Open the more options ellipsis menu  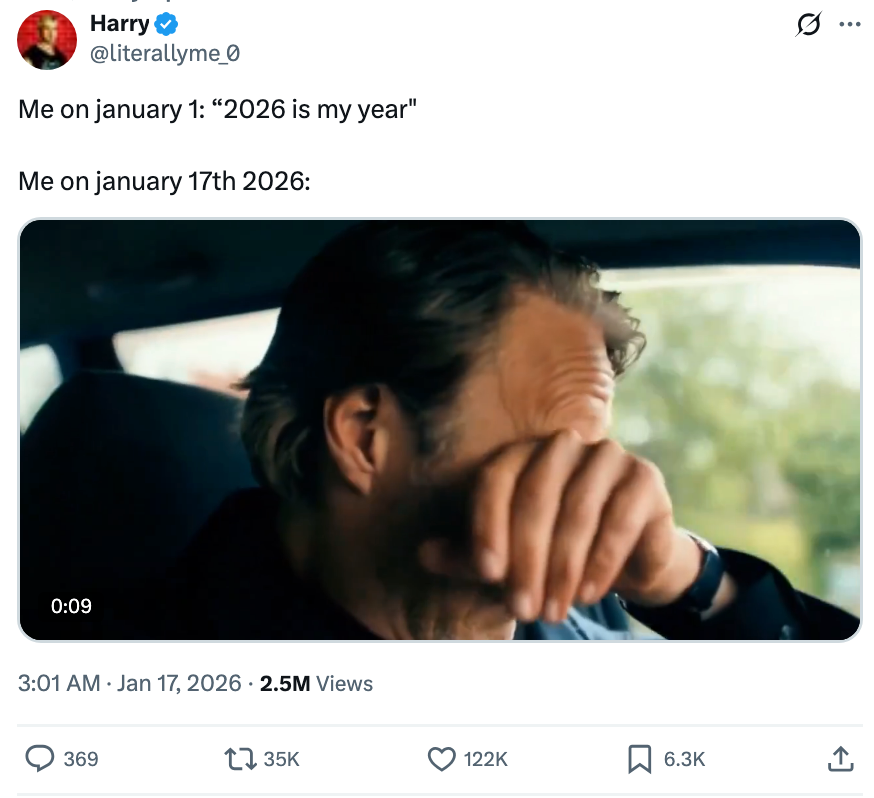point(852,25)
